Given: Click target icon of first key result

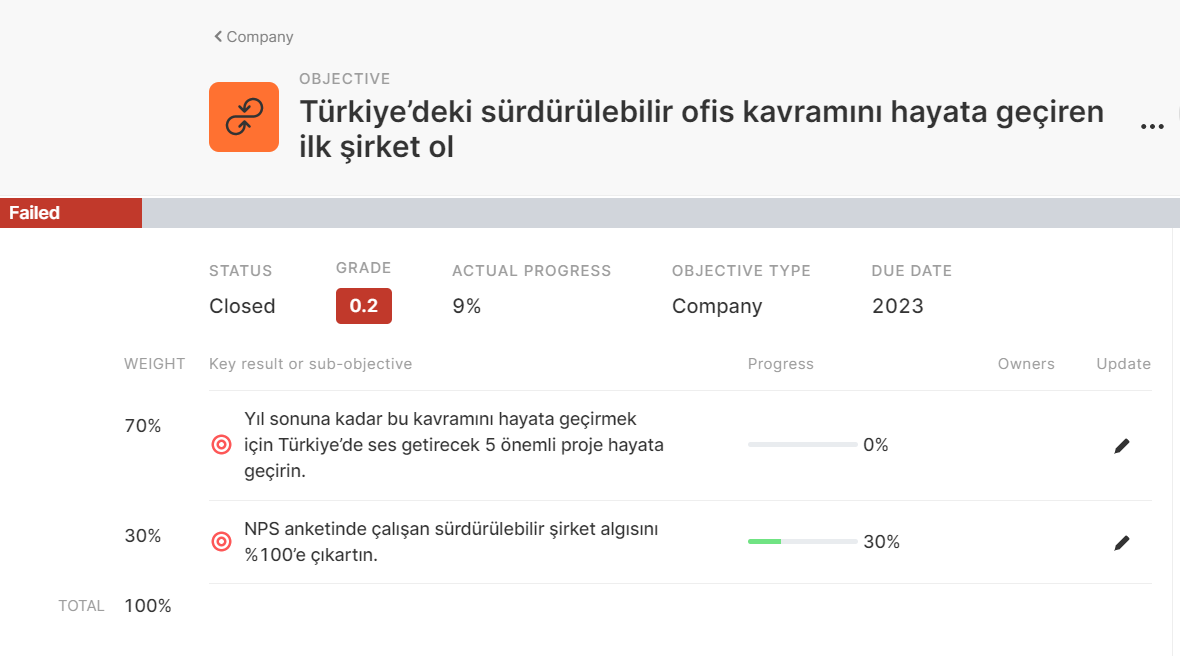Looking at the screenshot, I should [x=222, y=445].
